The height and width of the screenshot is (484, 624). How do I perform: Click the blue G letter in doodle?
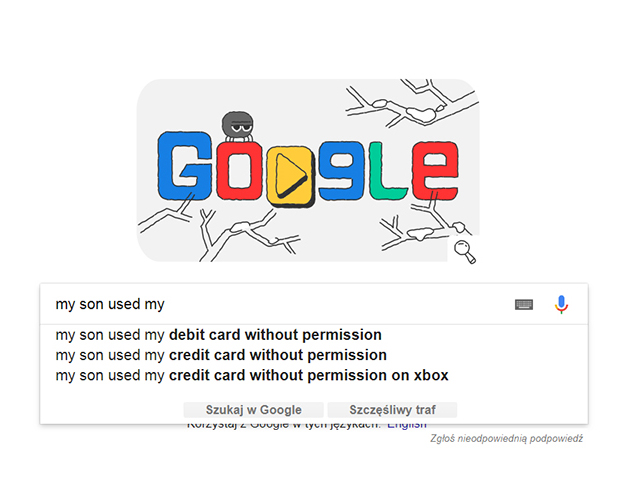coord(185,165)
